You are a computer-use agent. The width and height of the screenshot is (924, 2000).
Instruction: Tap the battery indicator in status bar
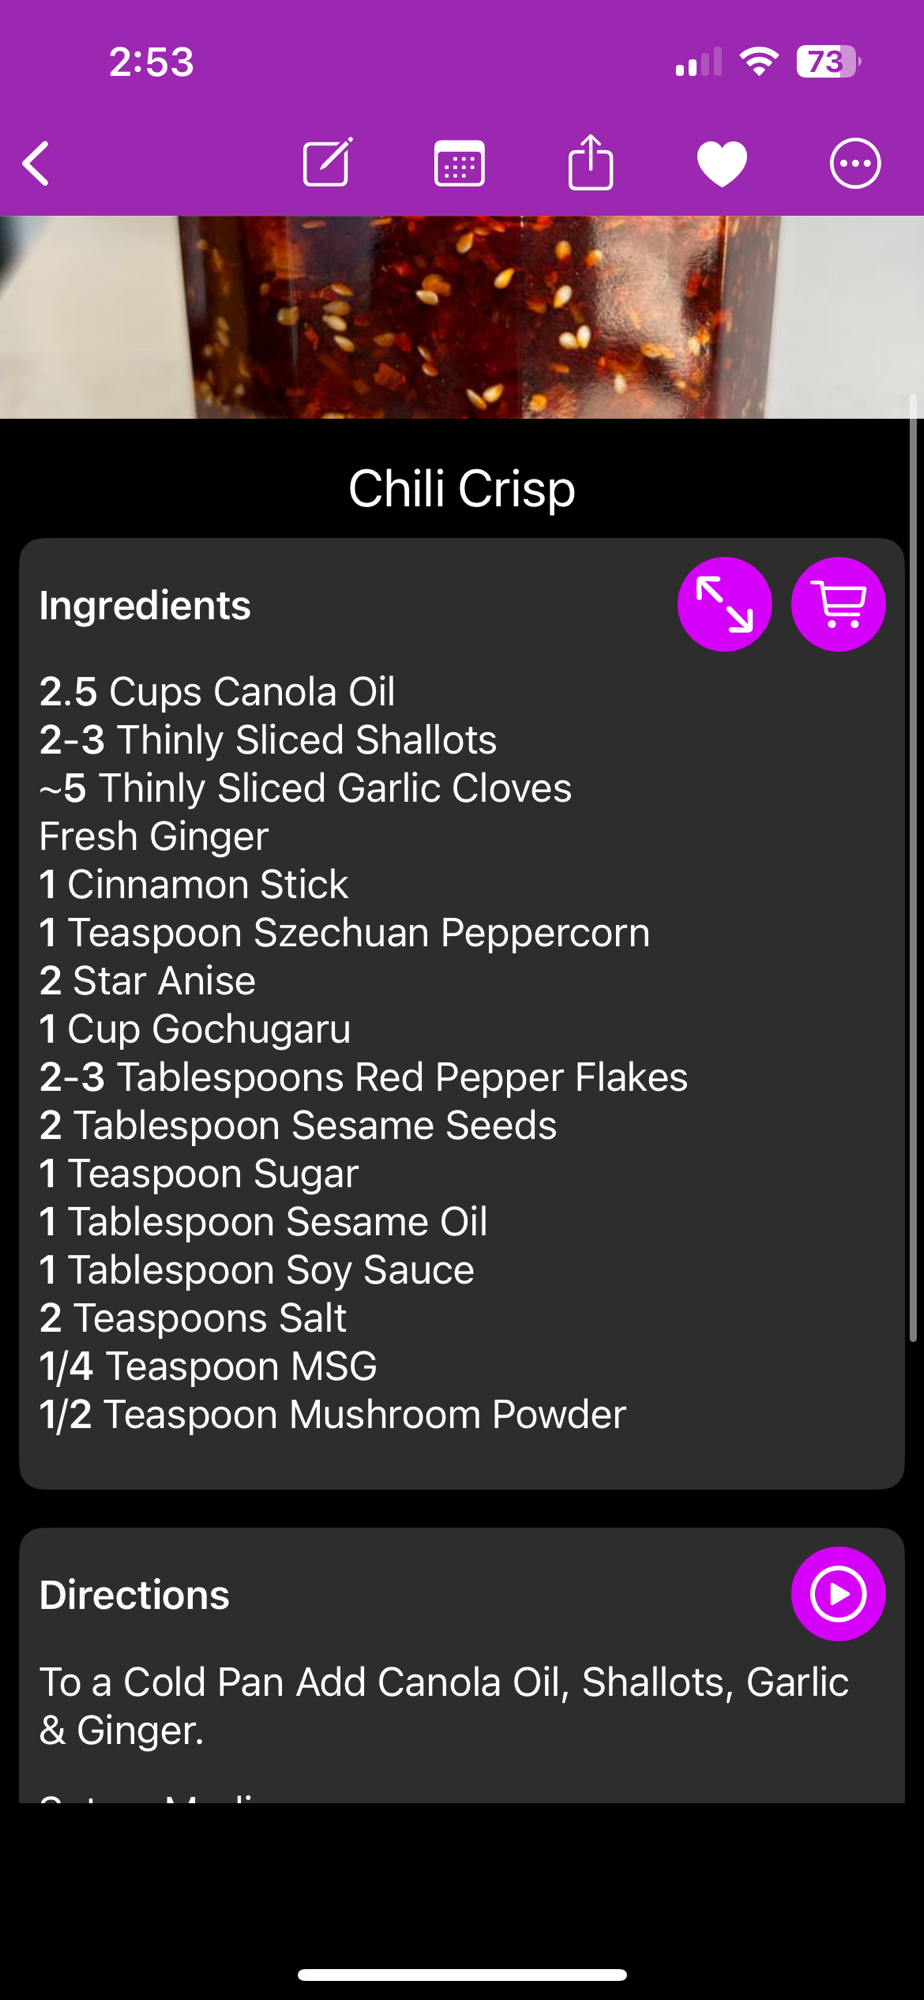tap(828, 62)
